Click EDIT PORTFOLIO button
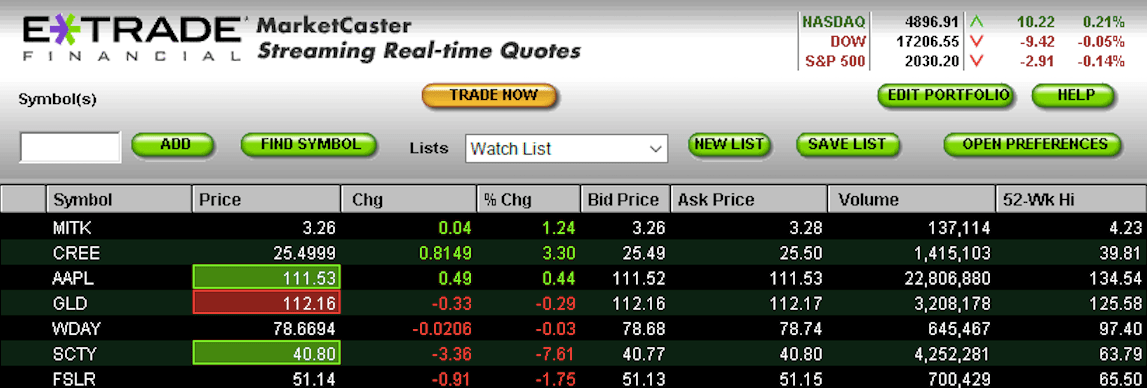Viewport: 1147px width, 388px height. (947, 96)
